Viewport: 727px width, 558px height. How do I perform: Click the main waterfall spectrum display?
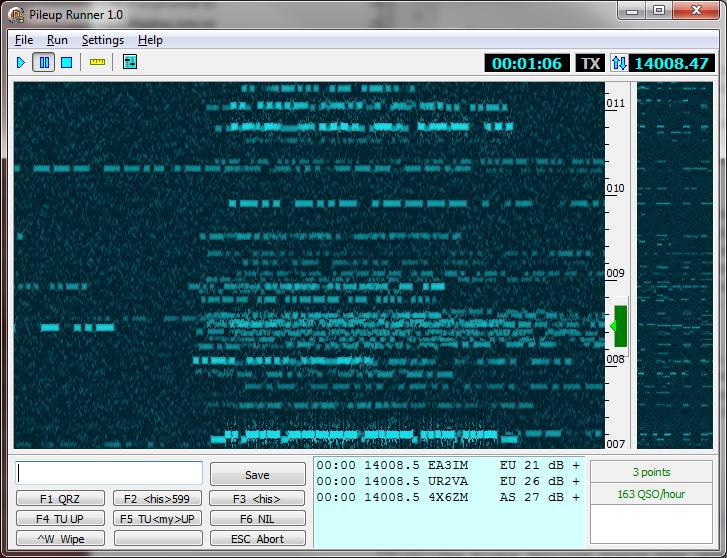[309, 265]
